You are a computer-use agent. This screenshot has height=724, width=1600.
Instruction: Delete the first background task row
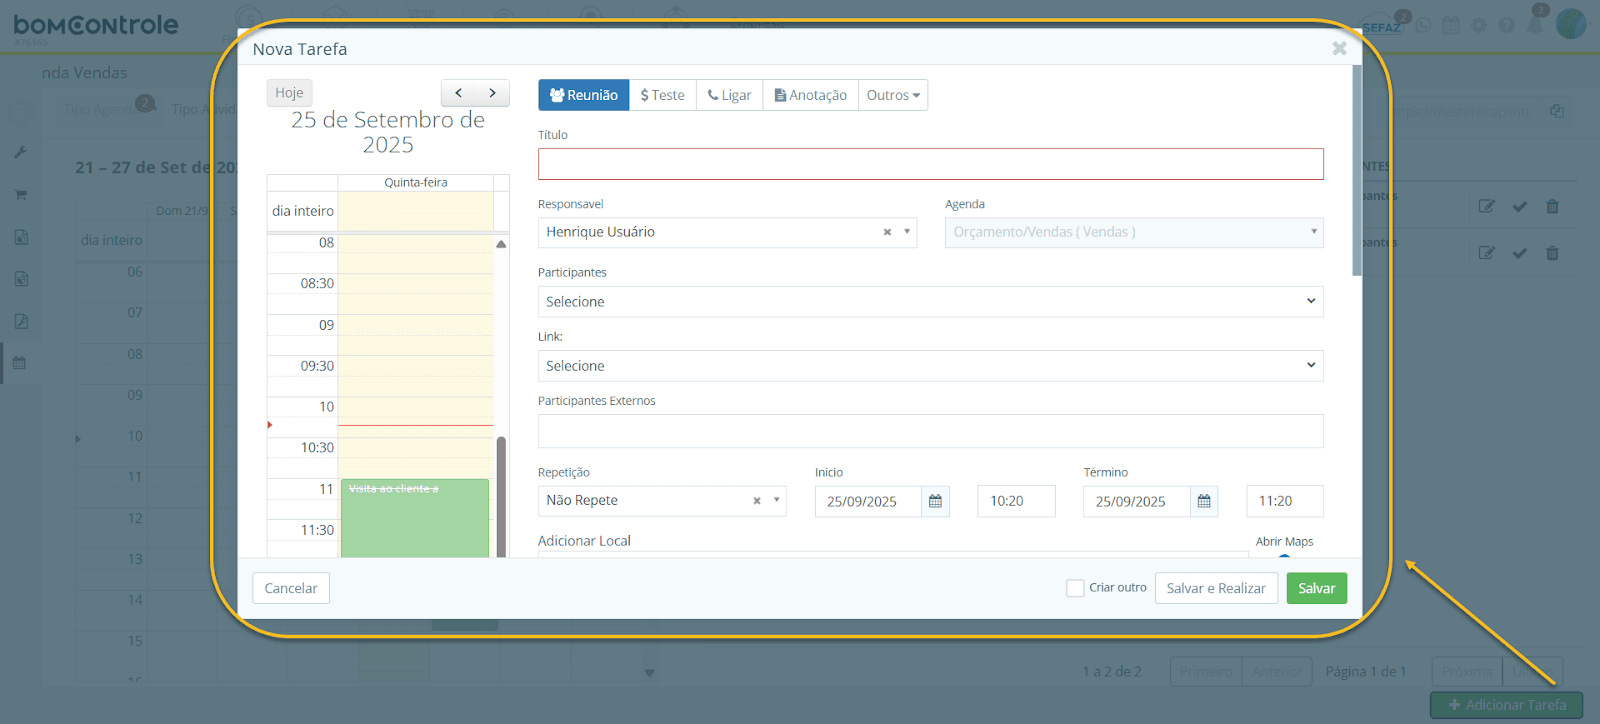point(1553,206)
